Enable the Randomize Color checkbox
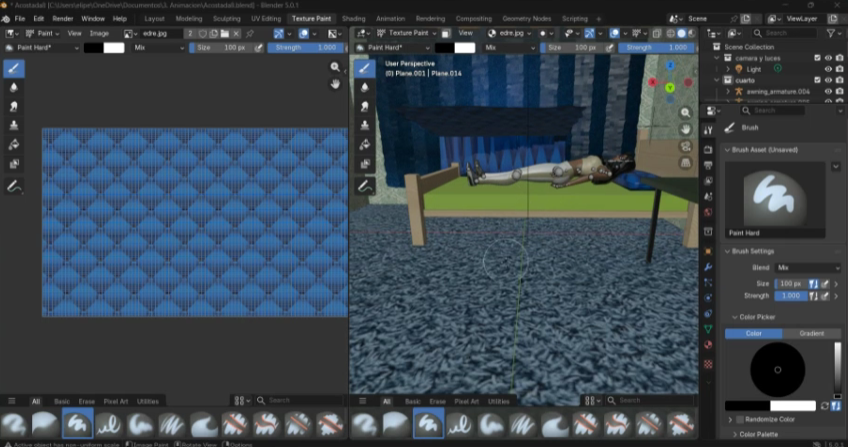Screen dimensions: 848x447 (739, 419)
